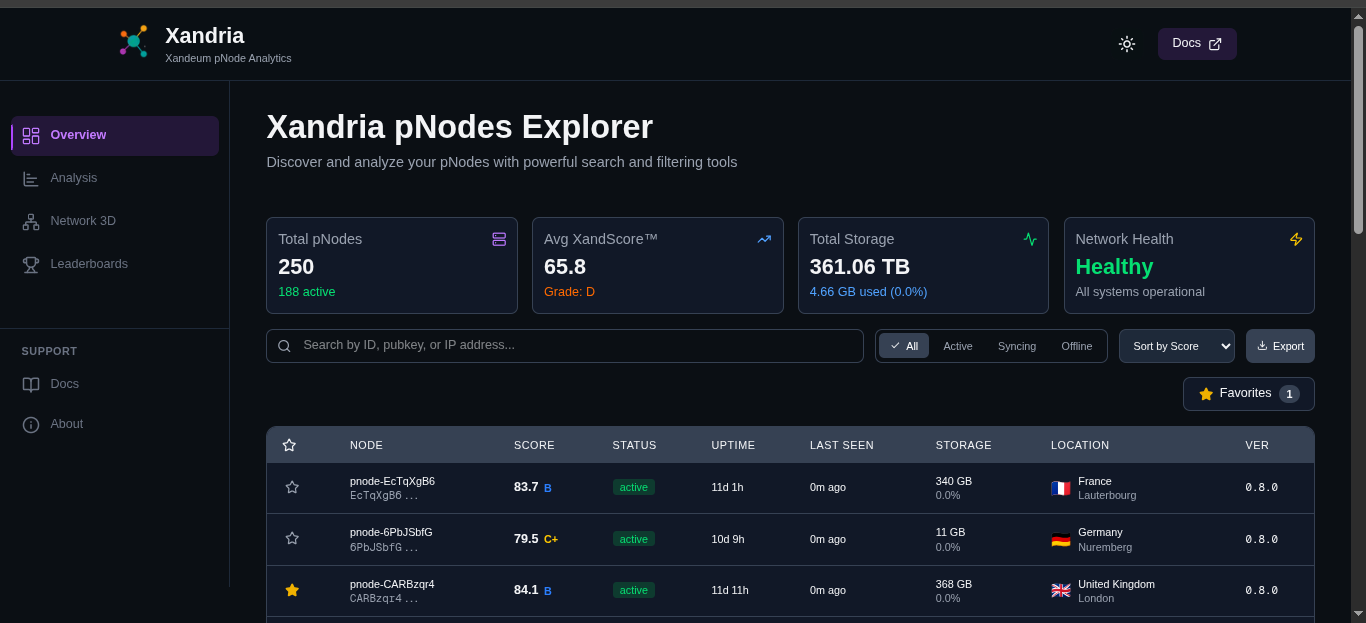
Task: Click the Total pNodes 250 card
Action: 392,265
